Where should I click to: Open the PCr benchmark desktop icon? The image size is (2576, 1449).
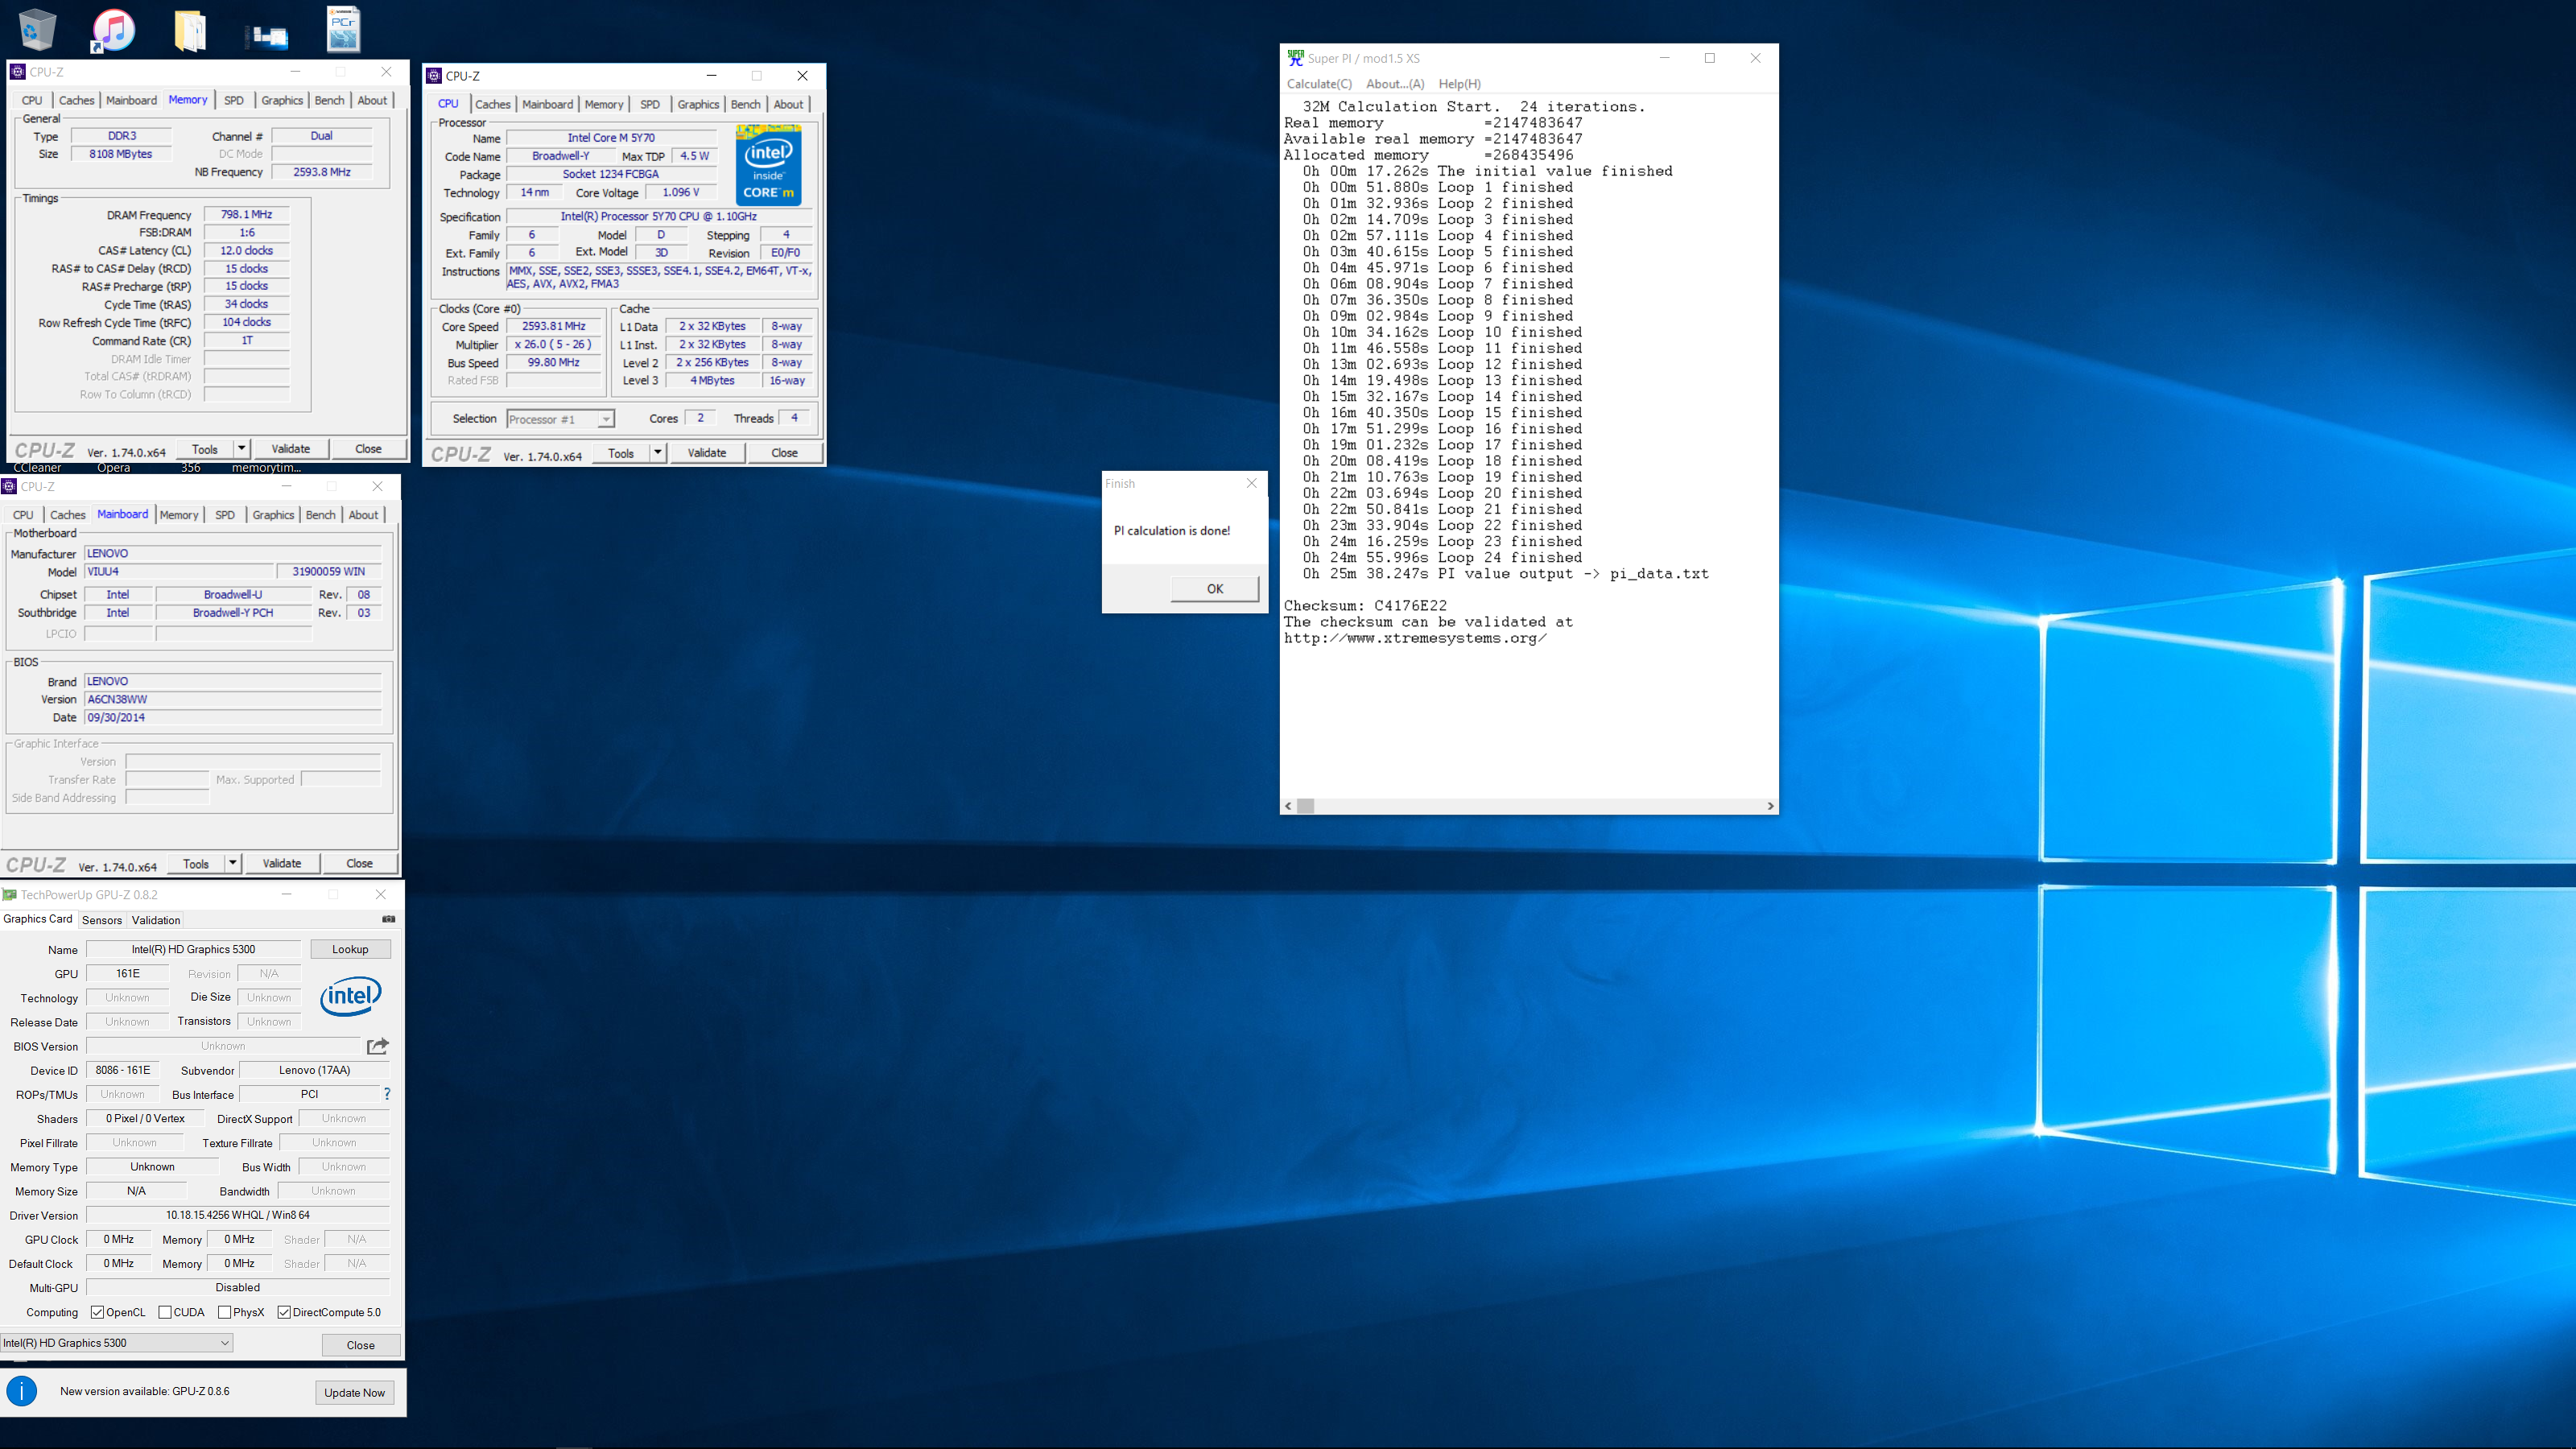343,29
